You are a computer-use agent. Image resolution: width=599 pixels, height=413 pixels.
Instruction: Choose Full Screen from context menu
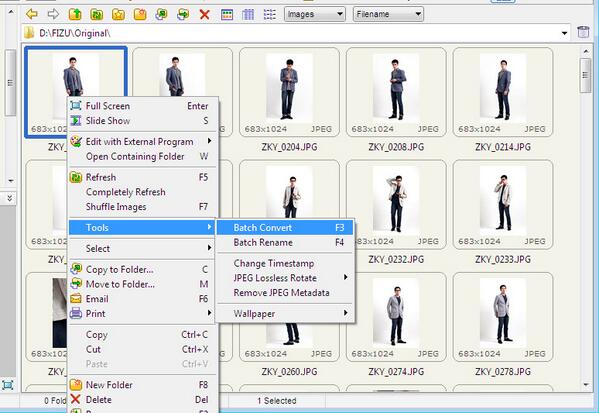coord(143,106)
